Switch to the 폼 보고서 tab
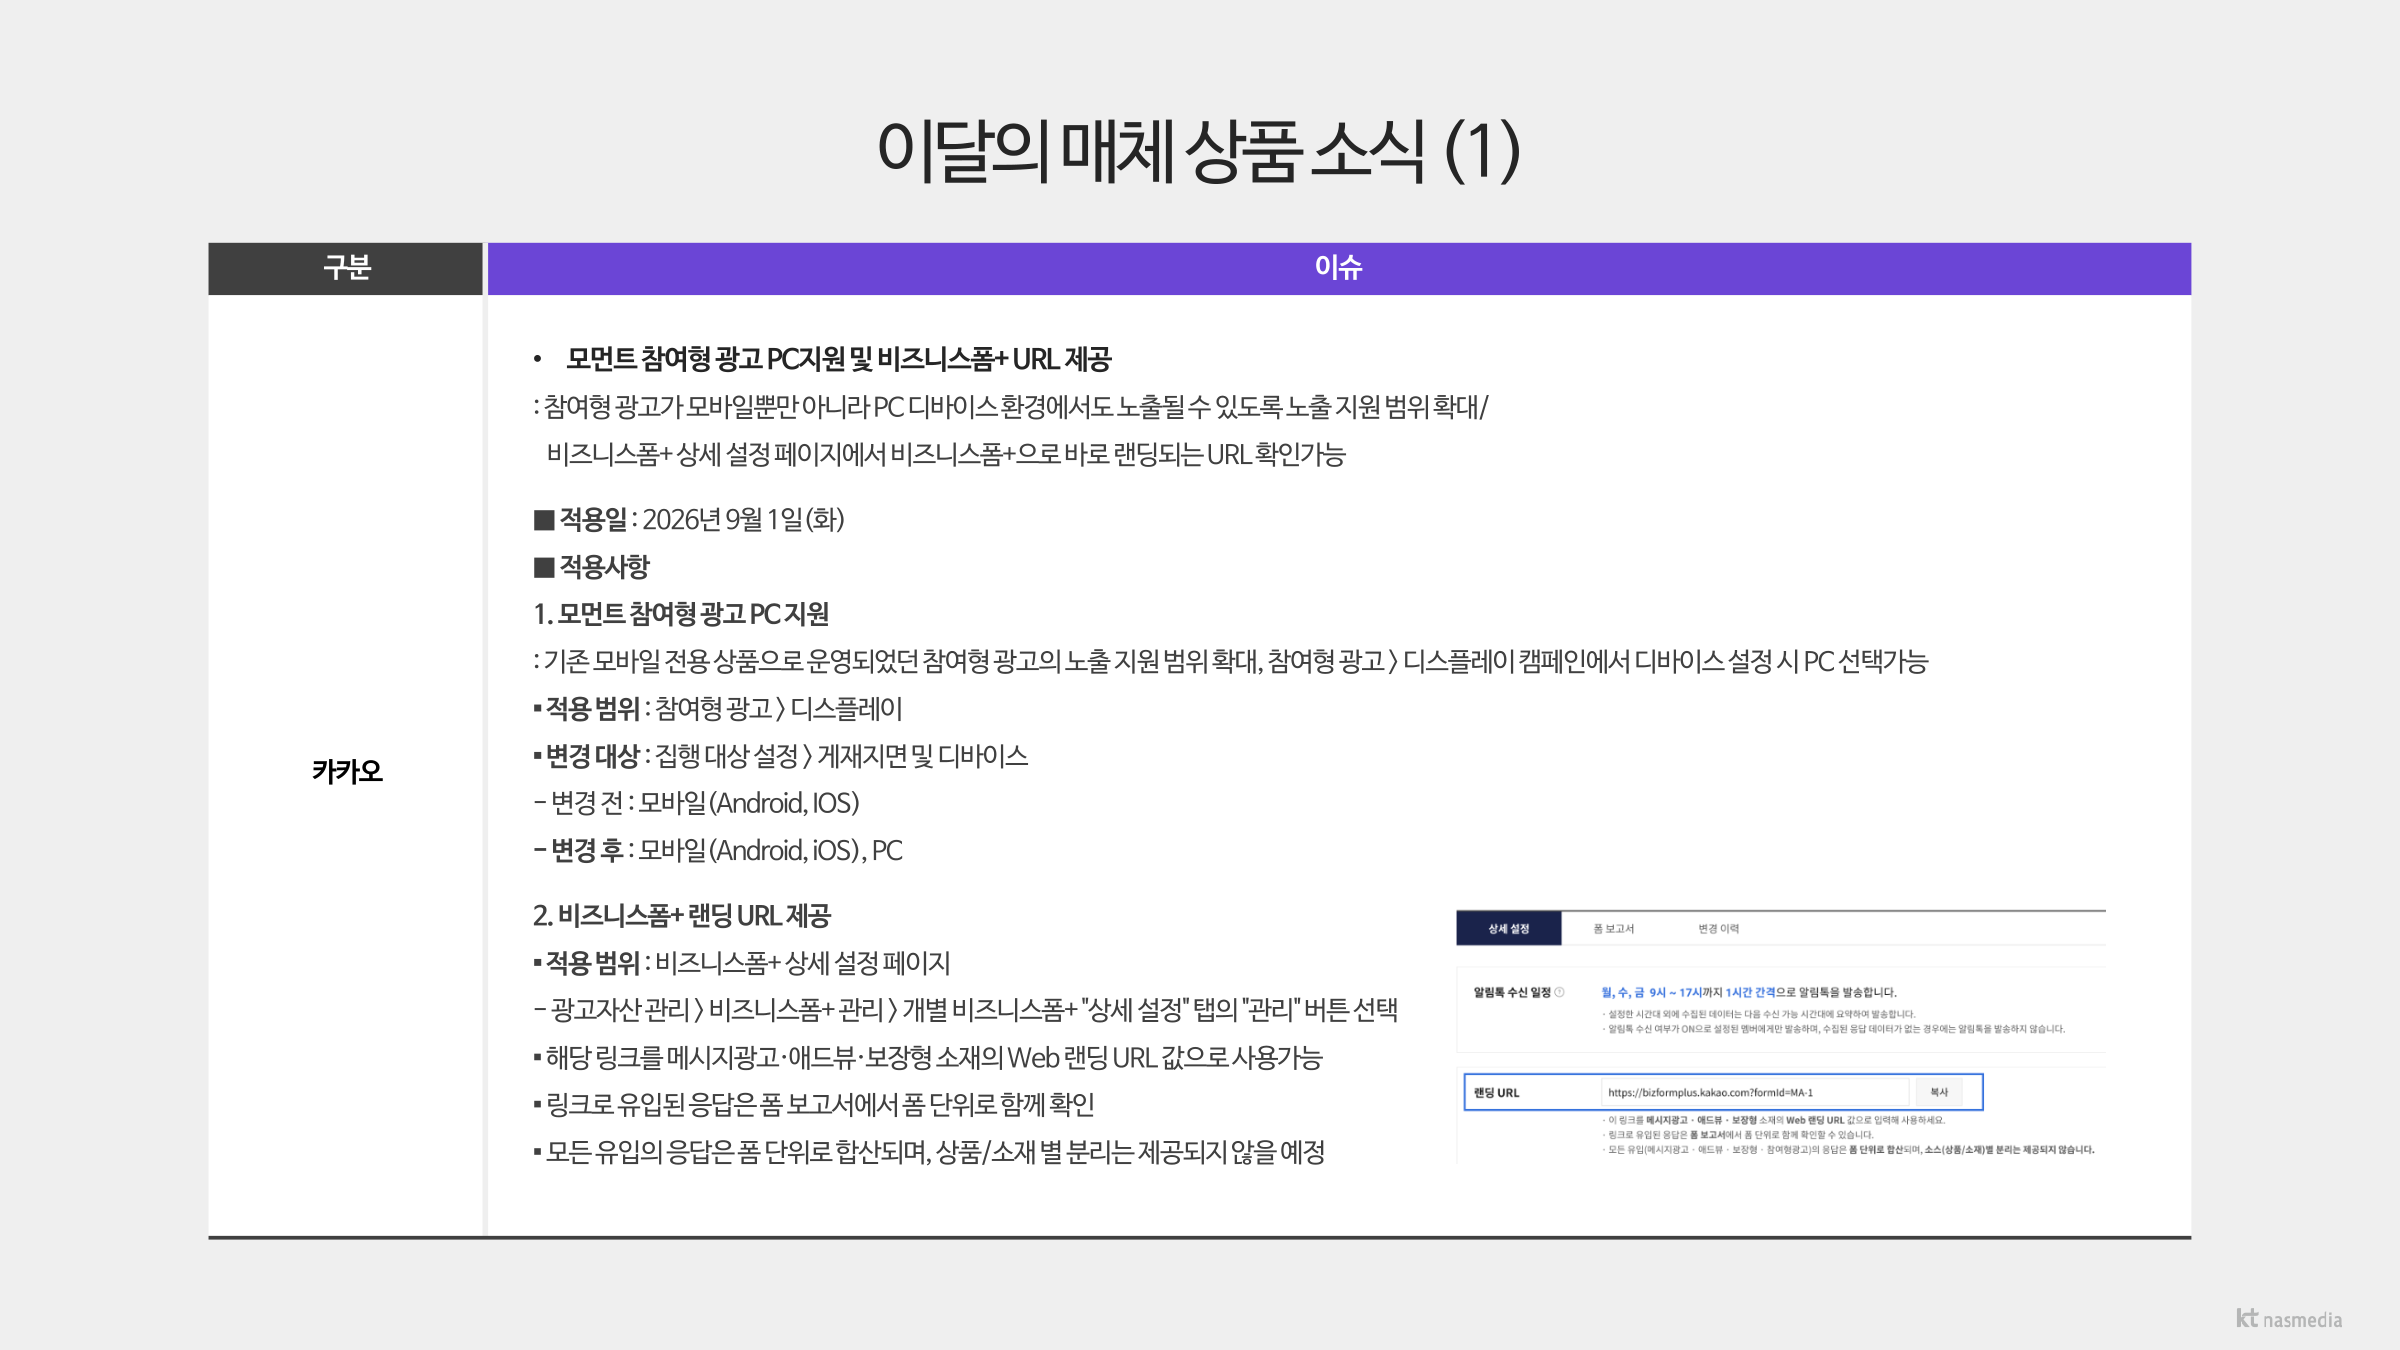 point(1614,928)
